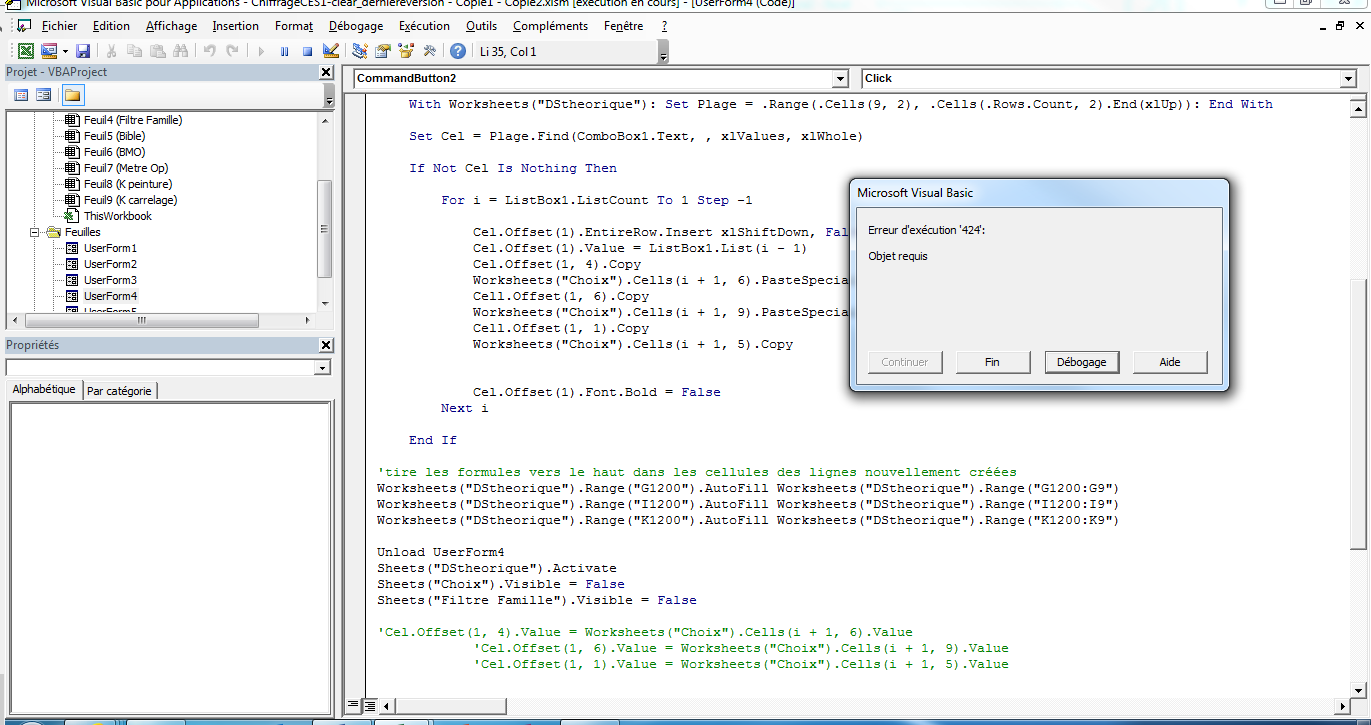Viewport: 1371px width, 725px height.
Task: Select UserForm1 in project tree
Action: click(110, 248)
